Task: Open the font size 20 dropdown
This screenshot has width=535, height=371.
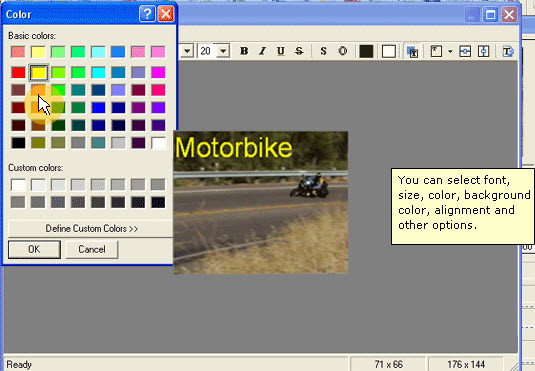Action: [x=223, y=51]
